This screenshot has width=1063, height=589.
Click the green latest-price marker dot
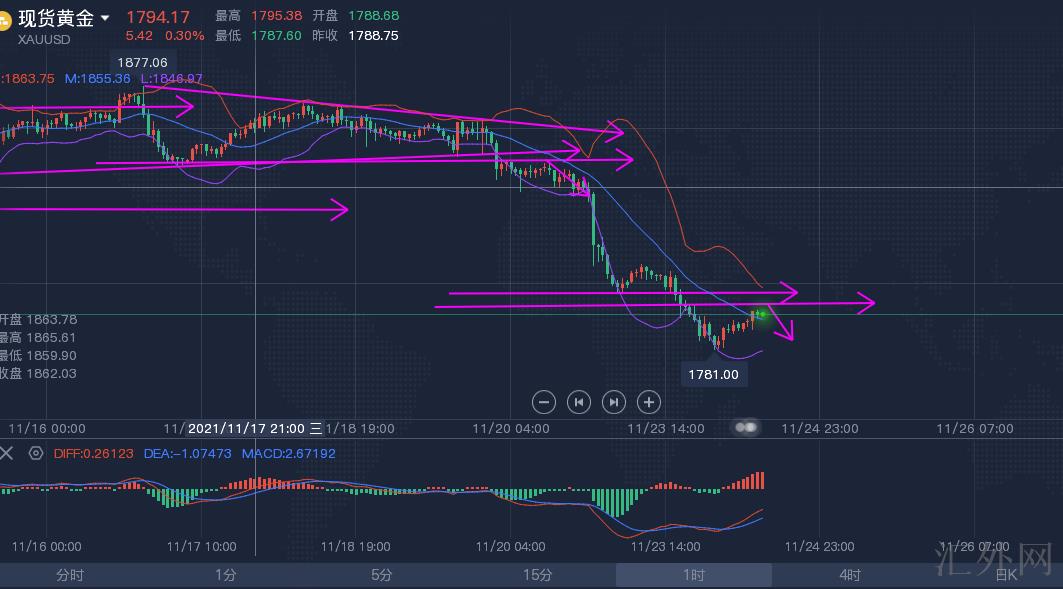coord(761,314)
